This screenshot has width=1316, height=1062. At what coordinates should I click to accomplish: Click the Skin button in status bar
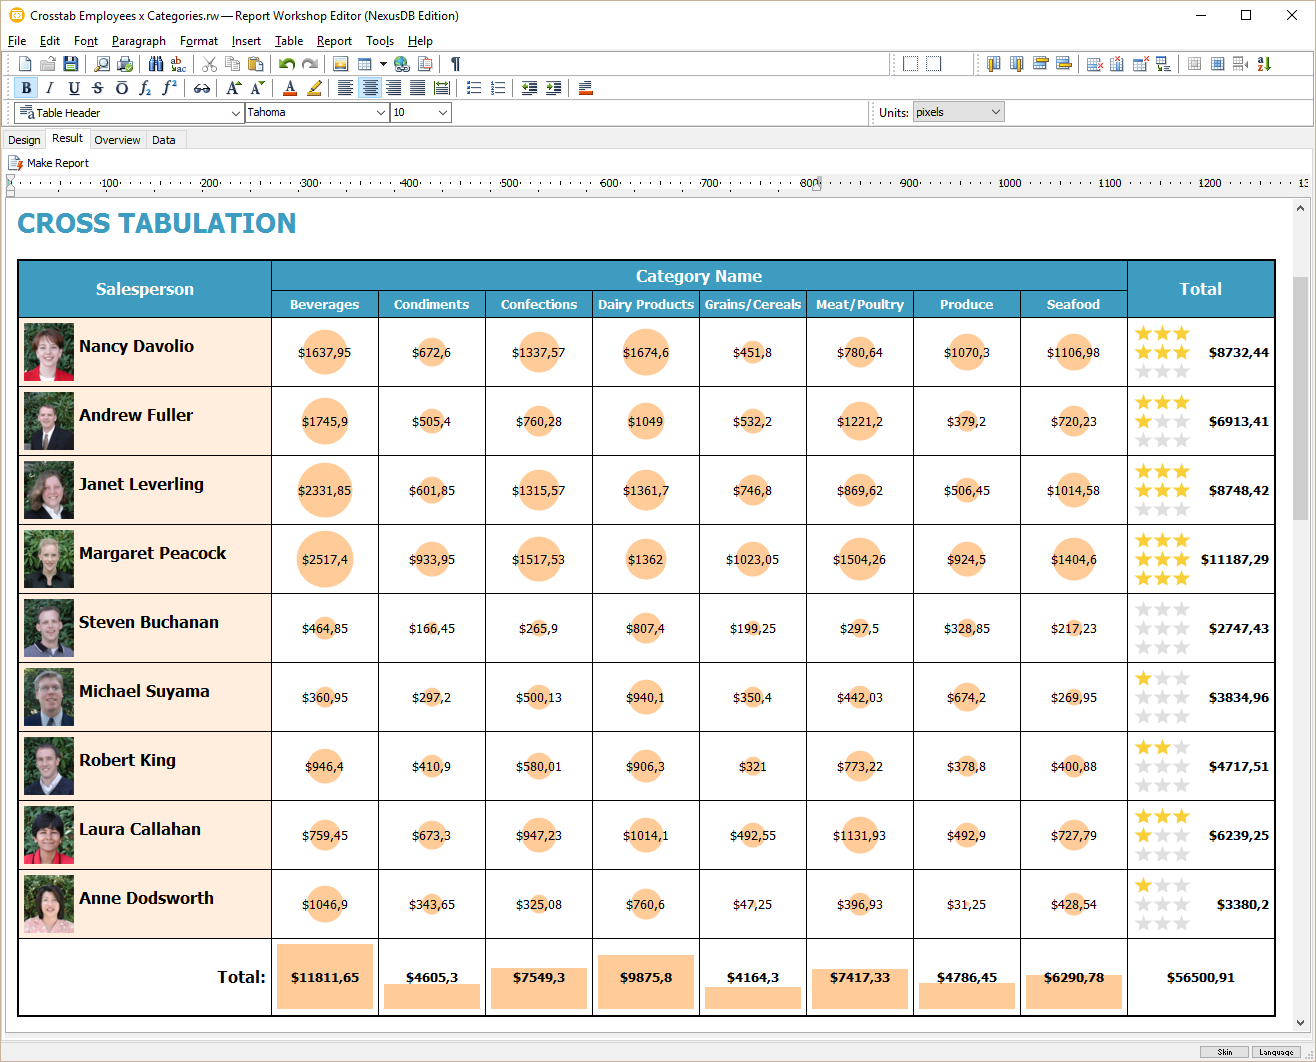(1224, 1052)
